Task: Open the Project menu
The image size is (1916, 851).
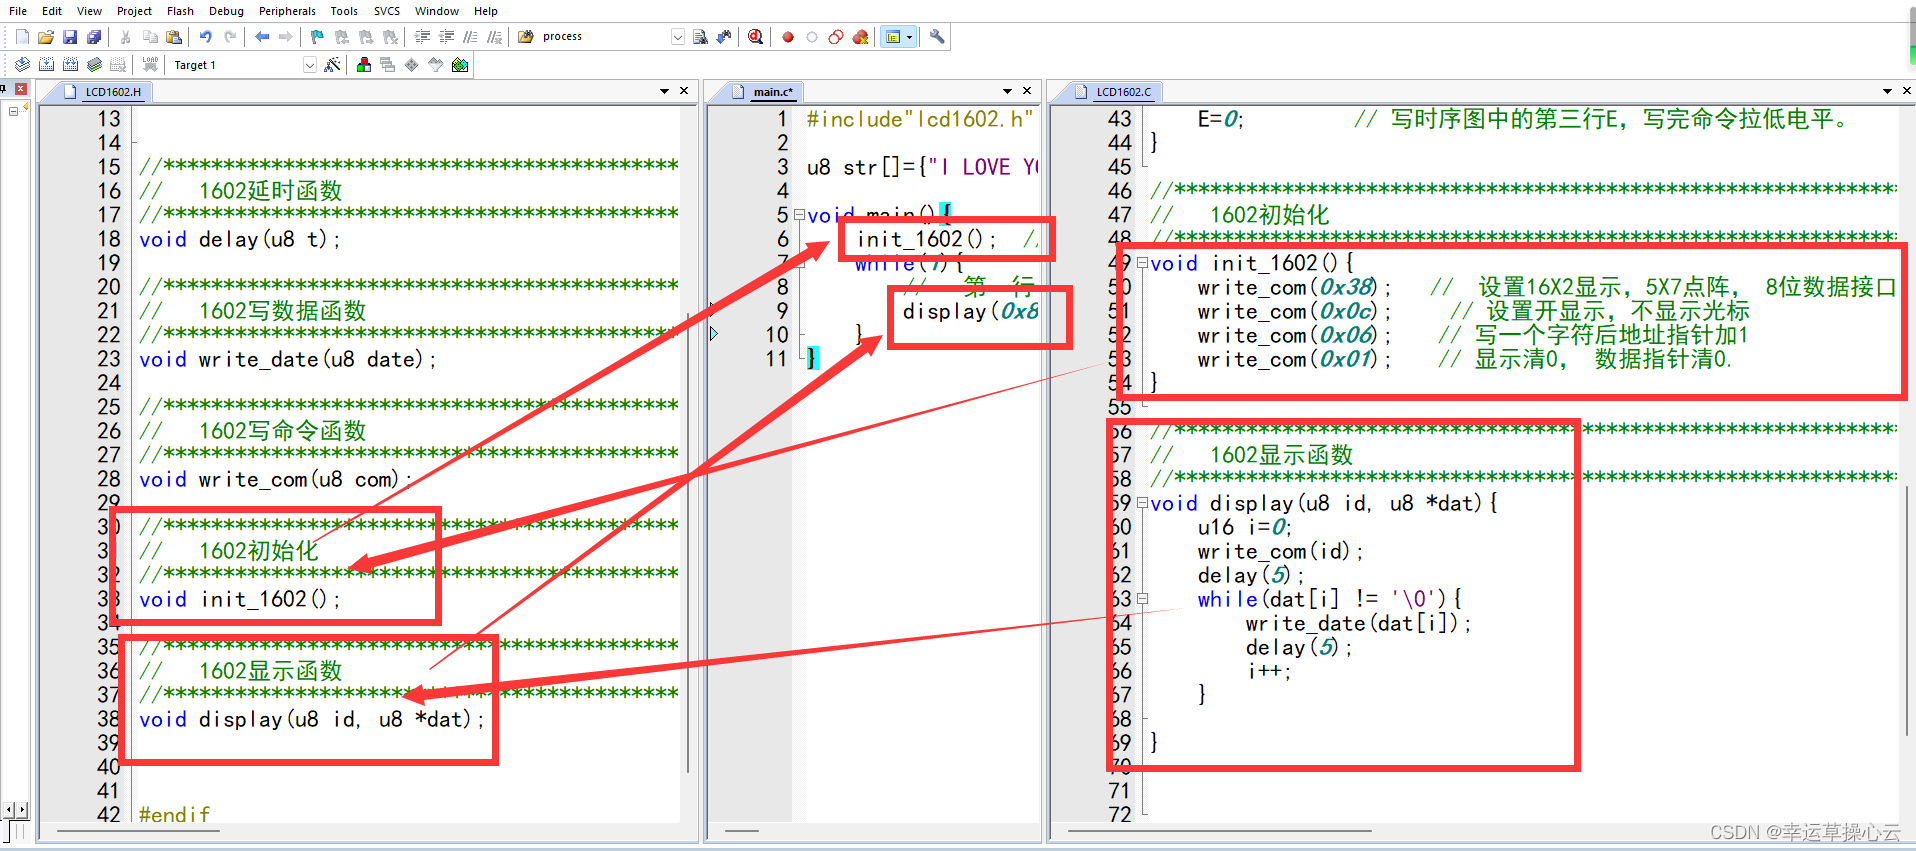Action: (134, 11)
